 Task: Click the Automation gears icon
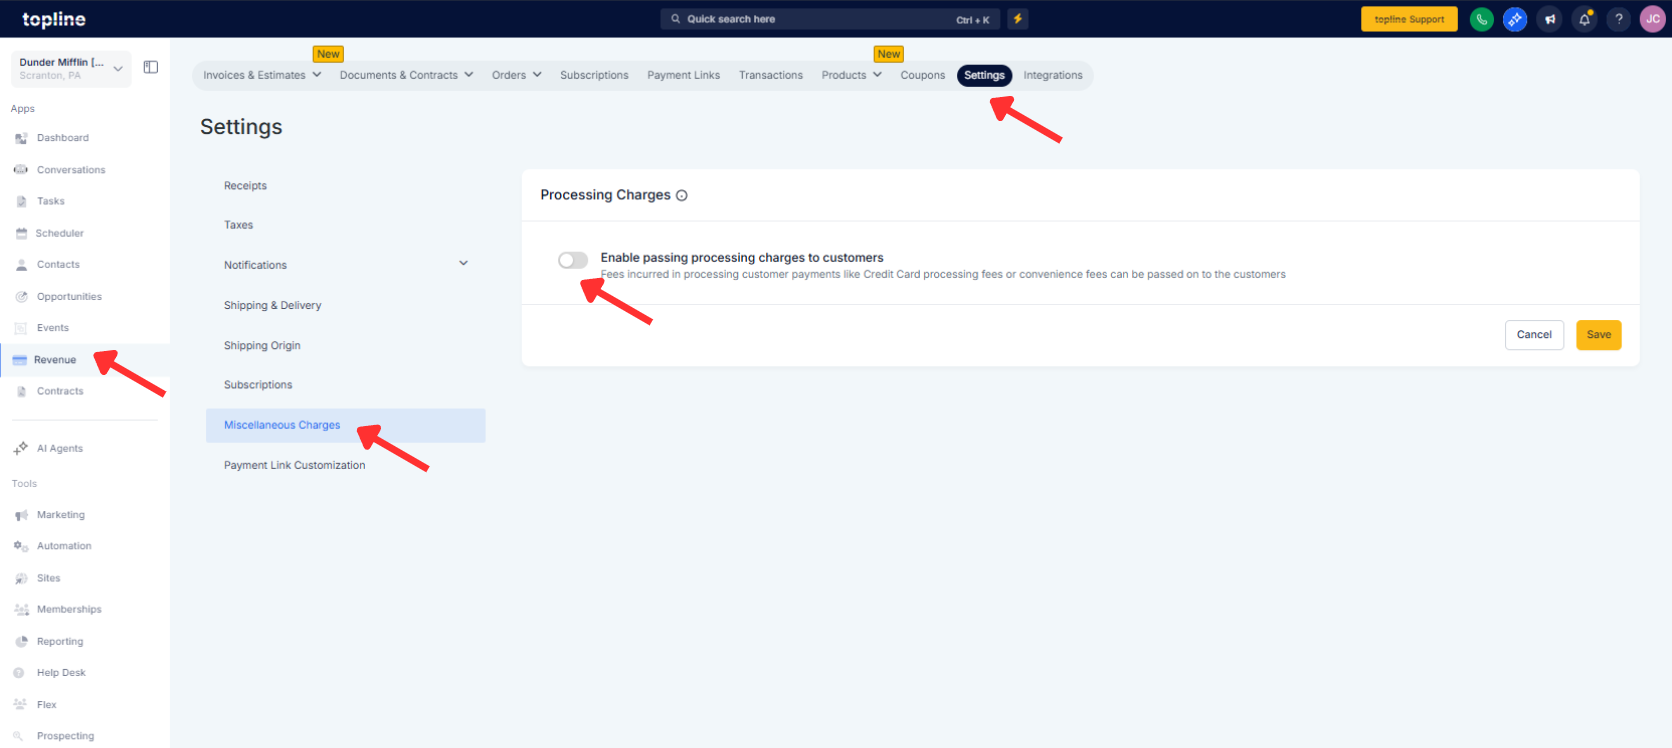21,546
